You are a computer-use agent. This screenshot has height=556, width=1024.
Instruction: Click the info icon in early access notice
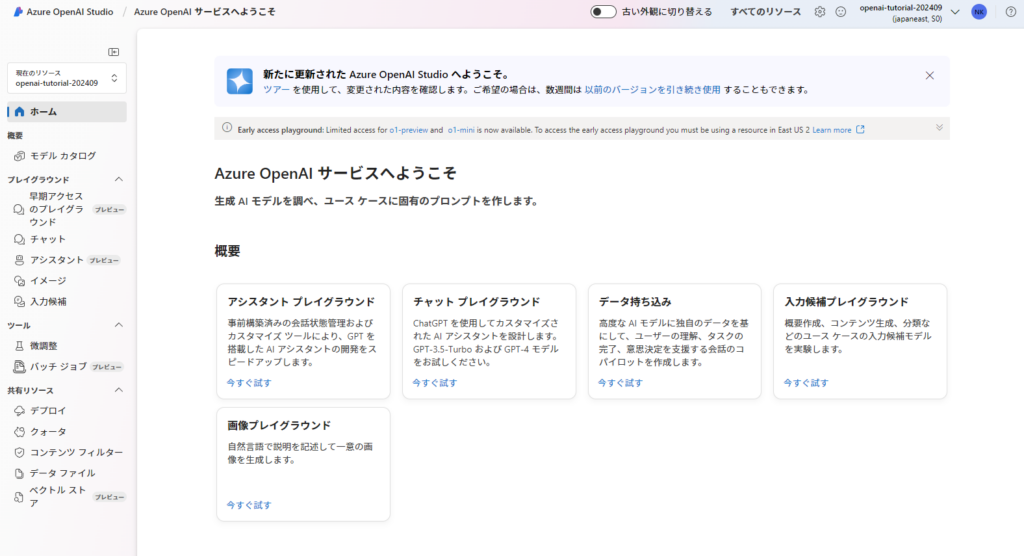[227, 128]
